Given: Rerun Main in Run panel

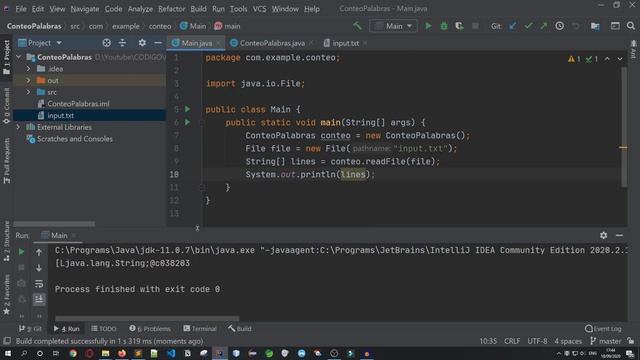Looking at the screenshot, I should [21, 252].
